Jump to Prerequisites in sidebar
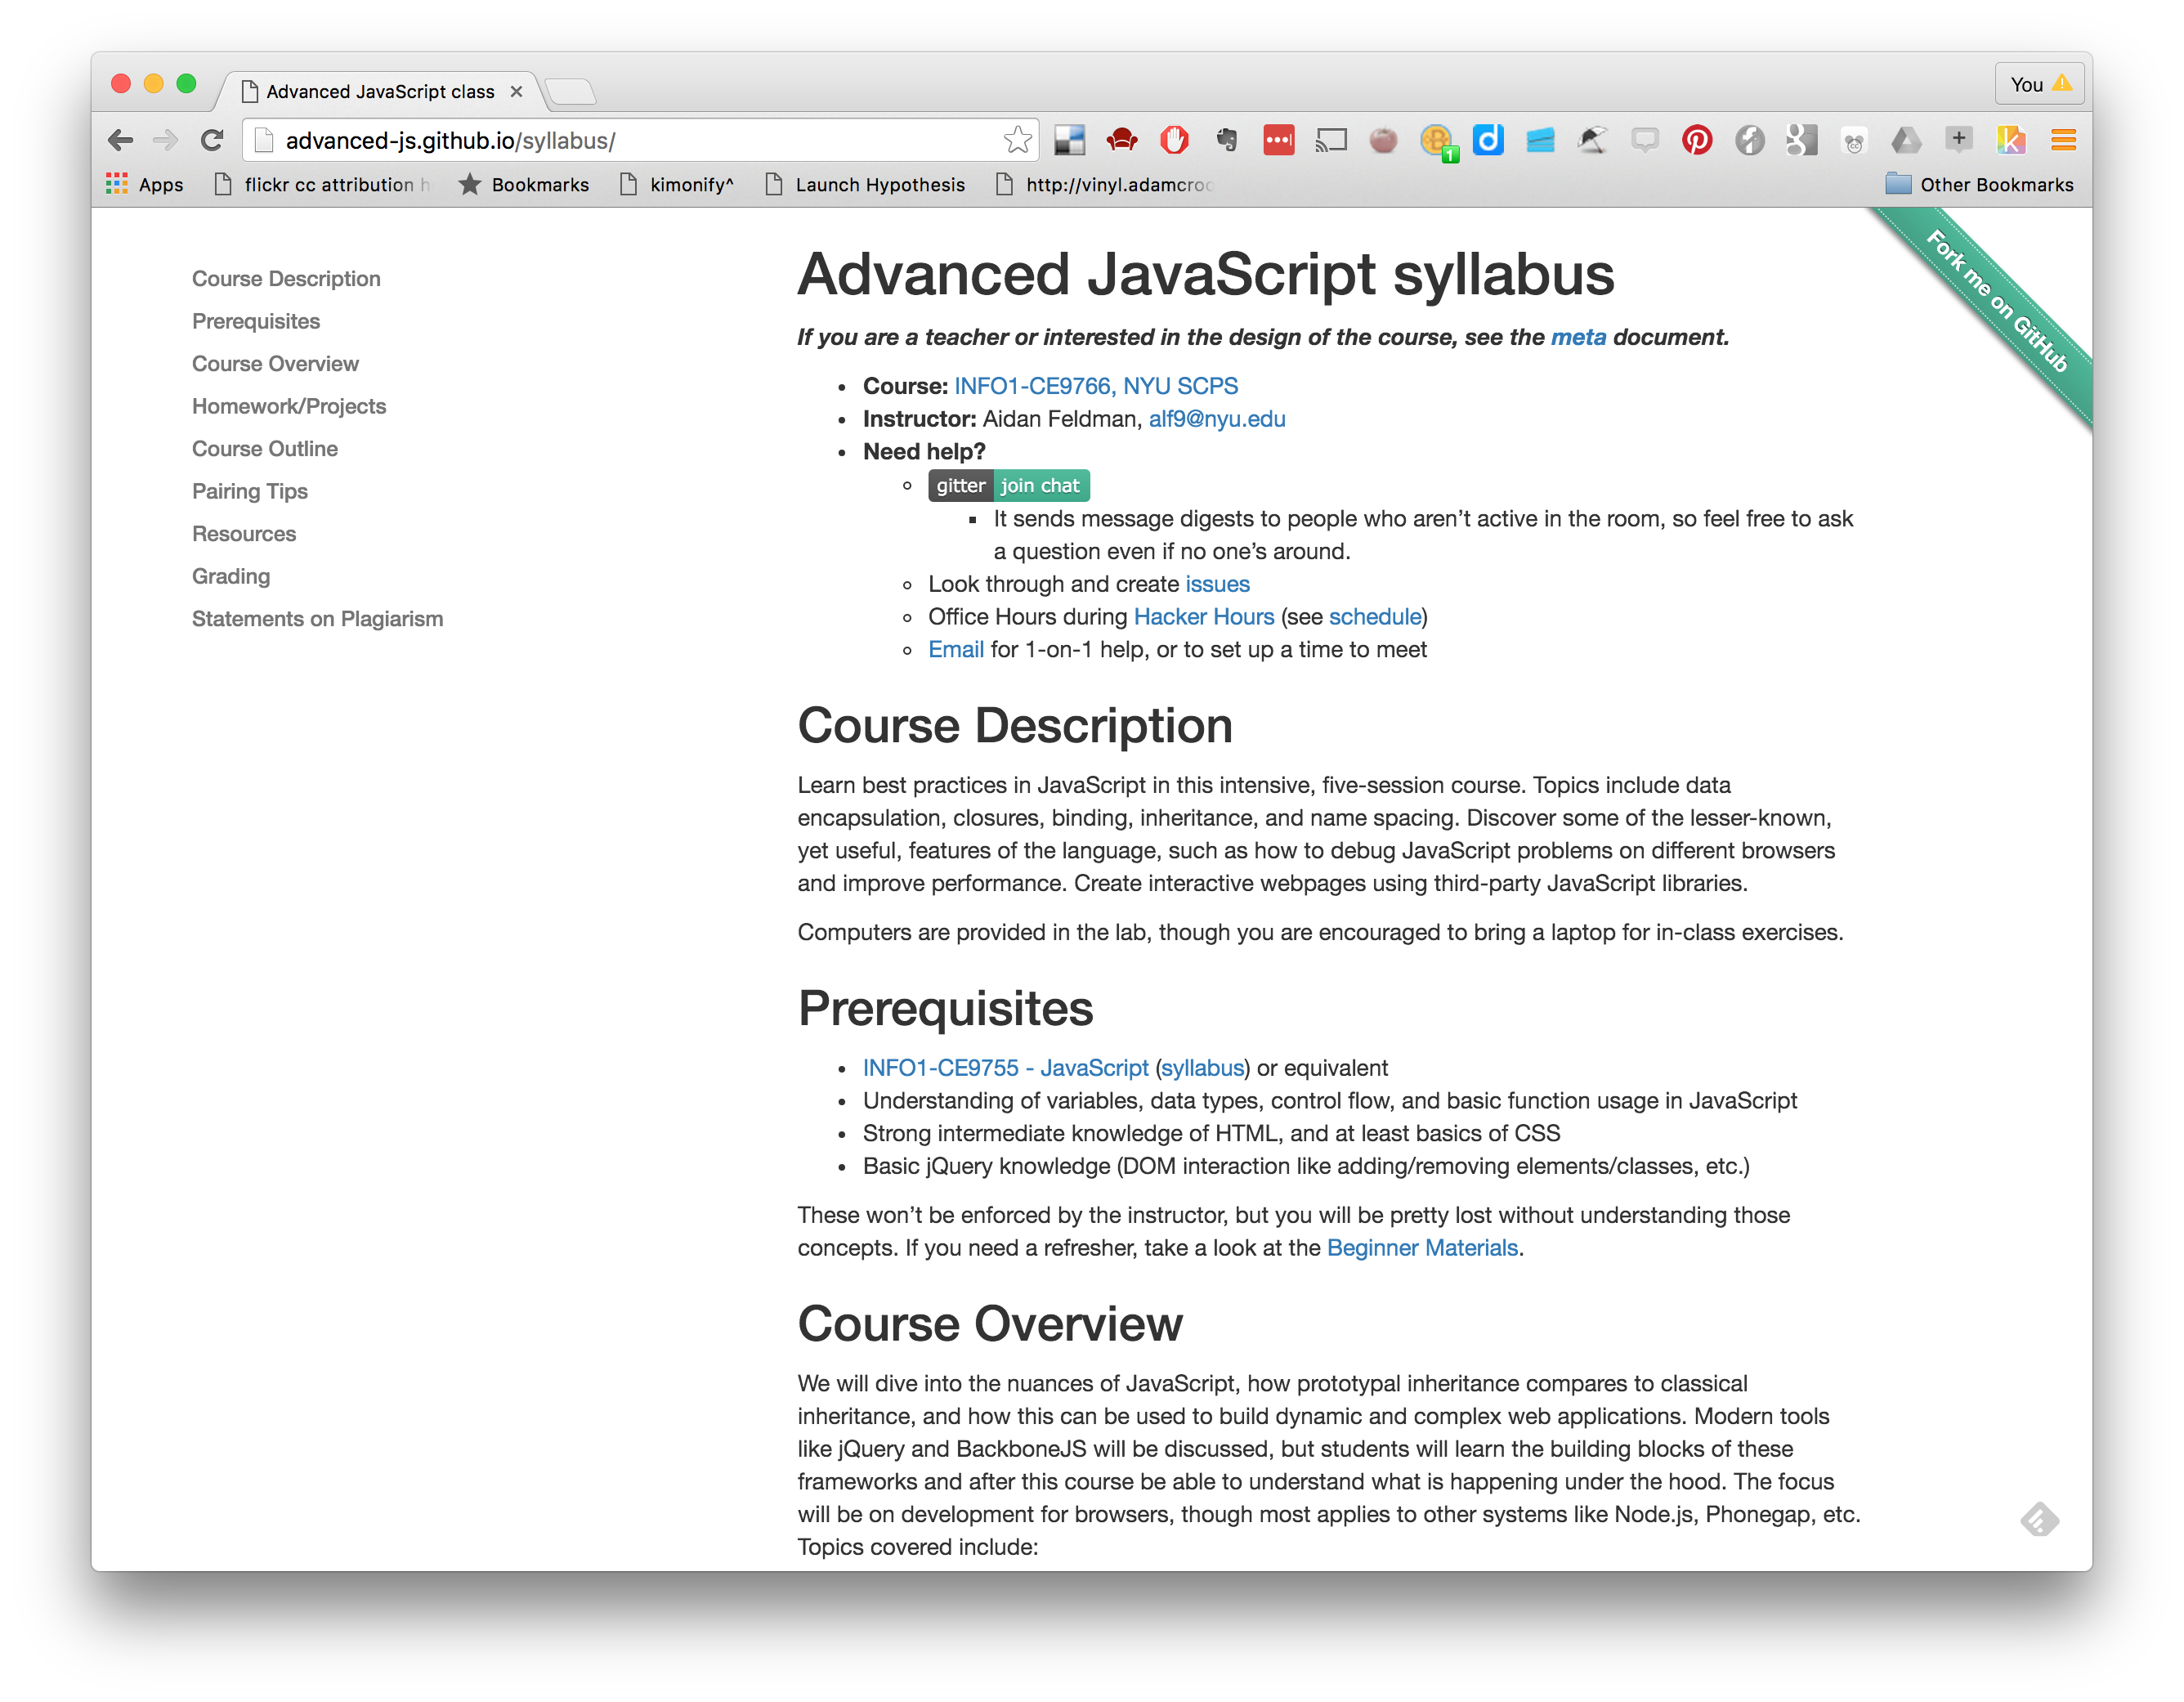Screen dimensions: 2184x1702 (x=256, y=321)
